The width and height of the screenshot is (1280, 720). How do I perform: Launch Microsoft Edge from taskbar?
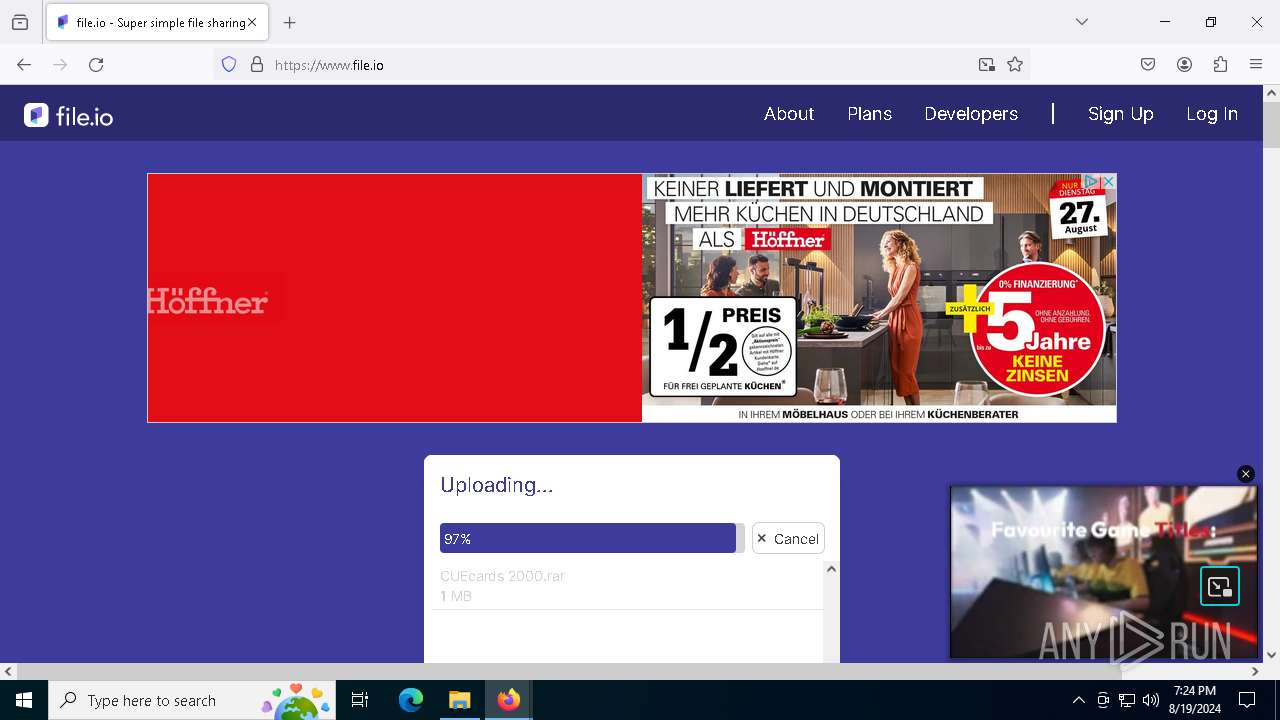(411, 700)
